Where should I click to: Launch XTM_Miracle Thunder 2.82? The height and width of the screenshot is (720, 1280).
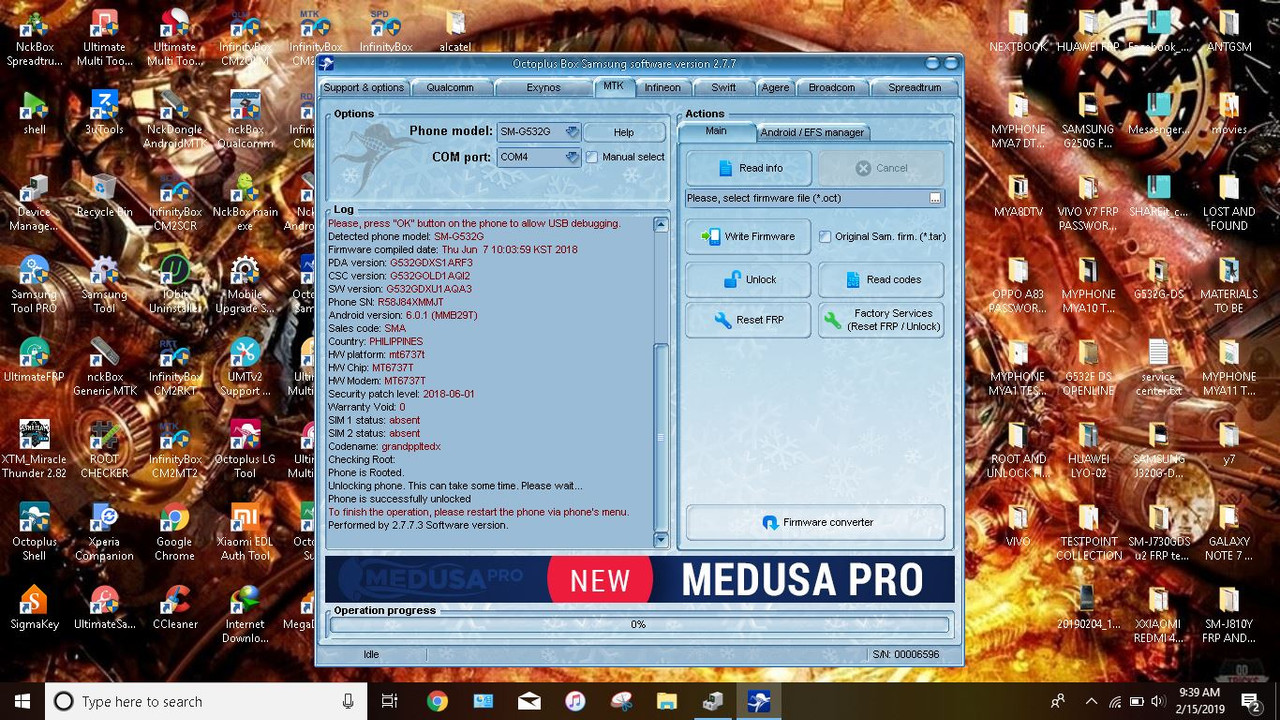(34, 447)
